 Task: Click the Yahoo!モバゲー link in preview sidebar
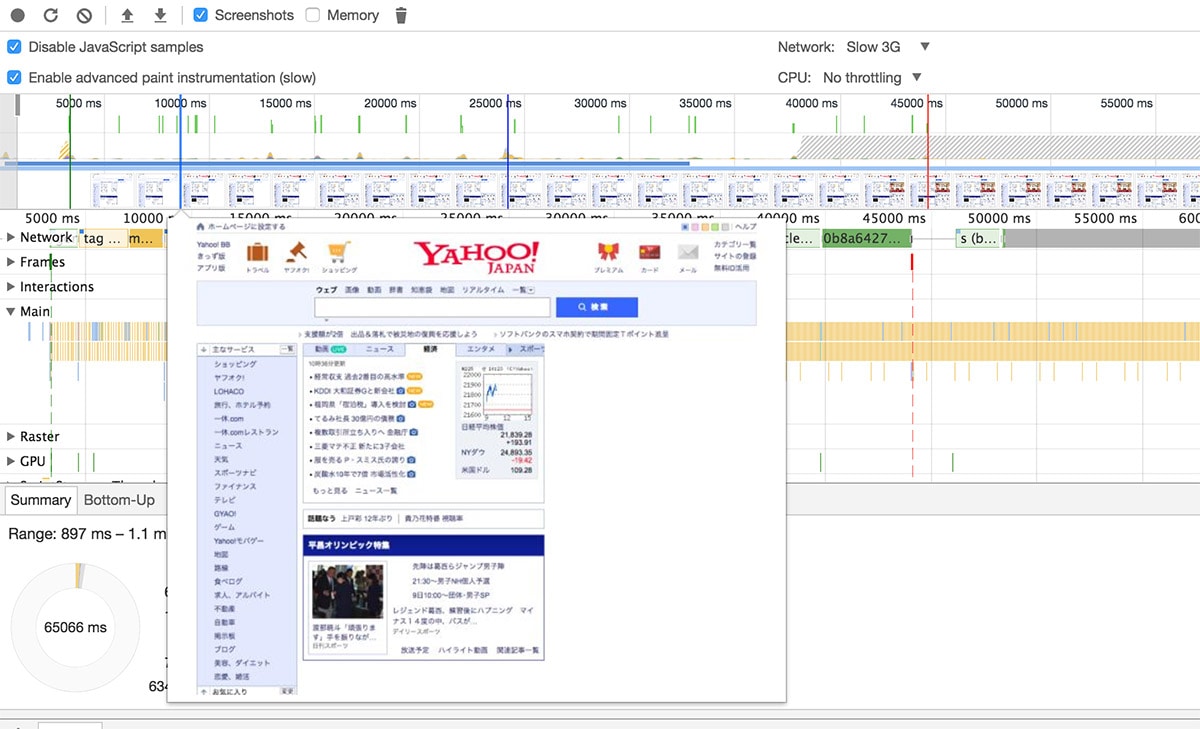(x=239, y=540)
